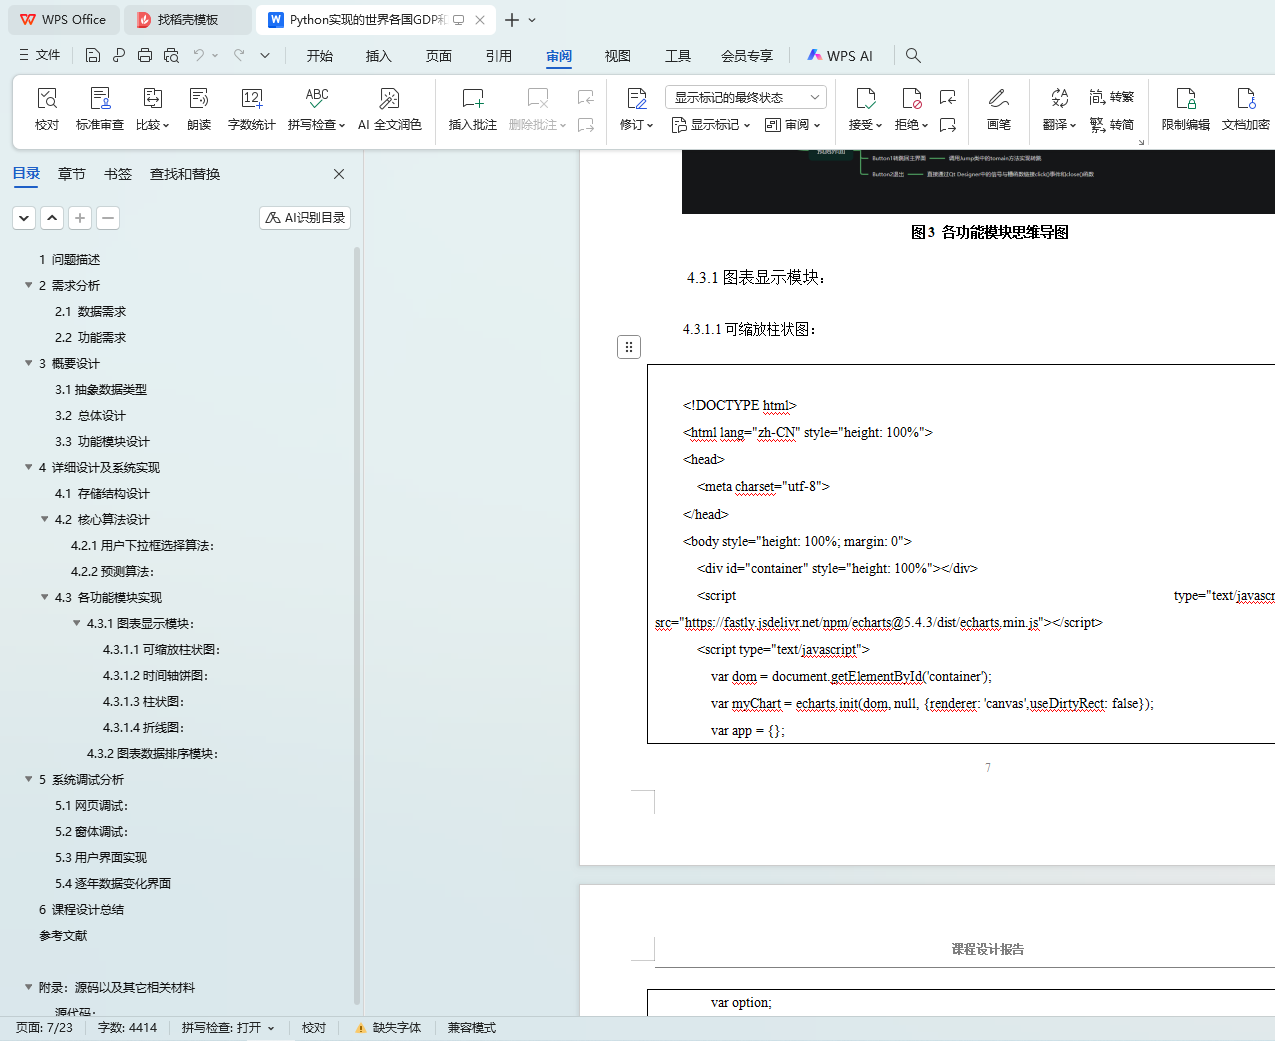Click the 接受 accept change icon

(x=866, y=98)
